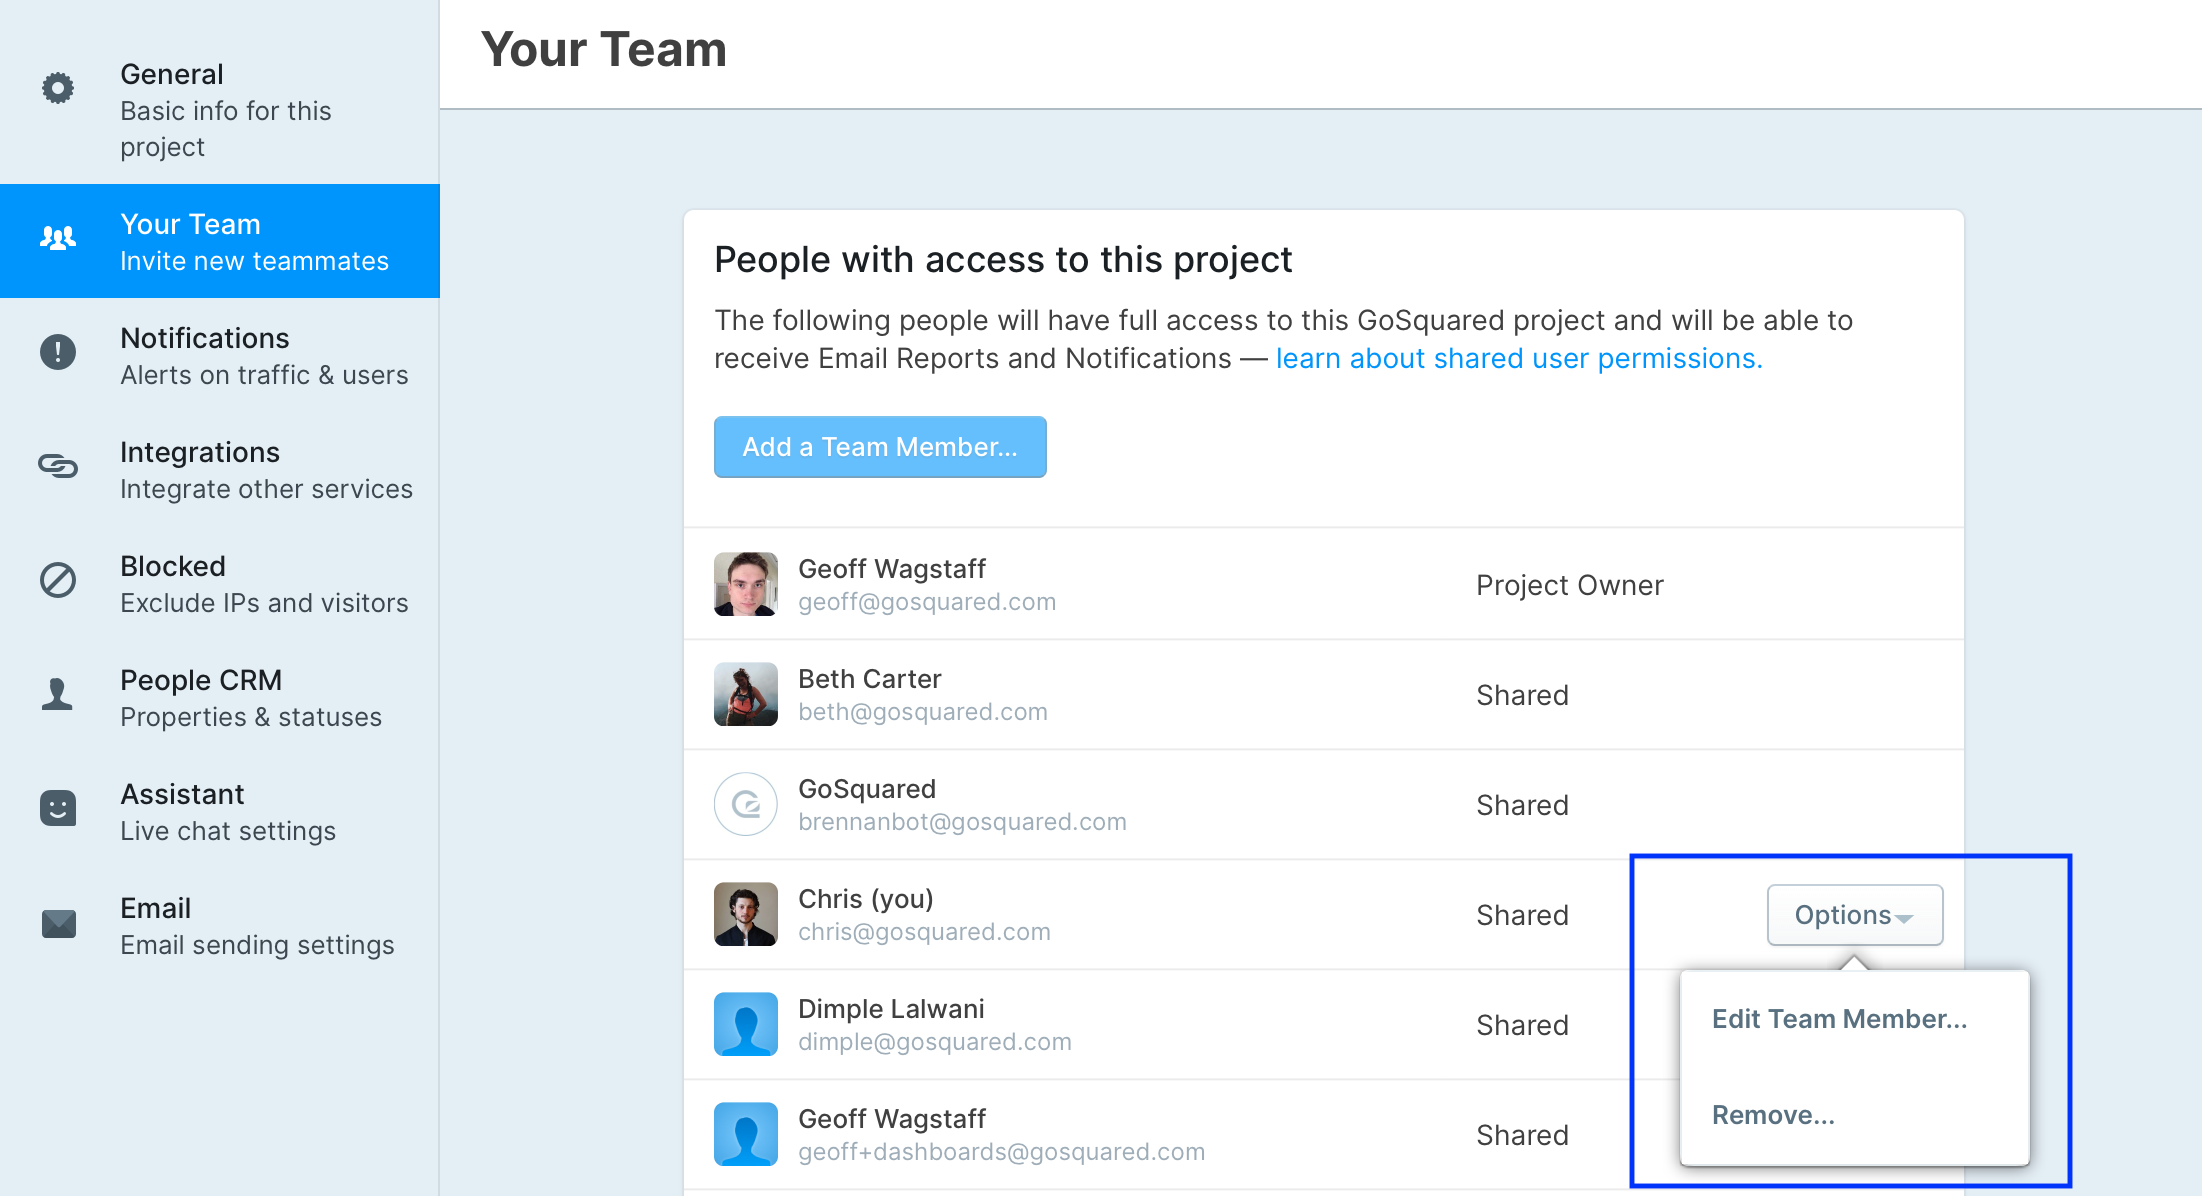The width and height of the screenshot is (2202, 1196).
Task: Open People CRM properties and statuses
Action: pos(220,697)
